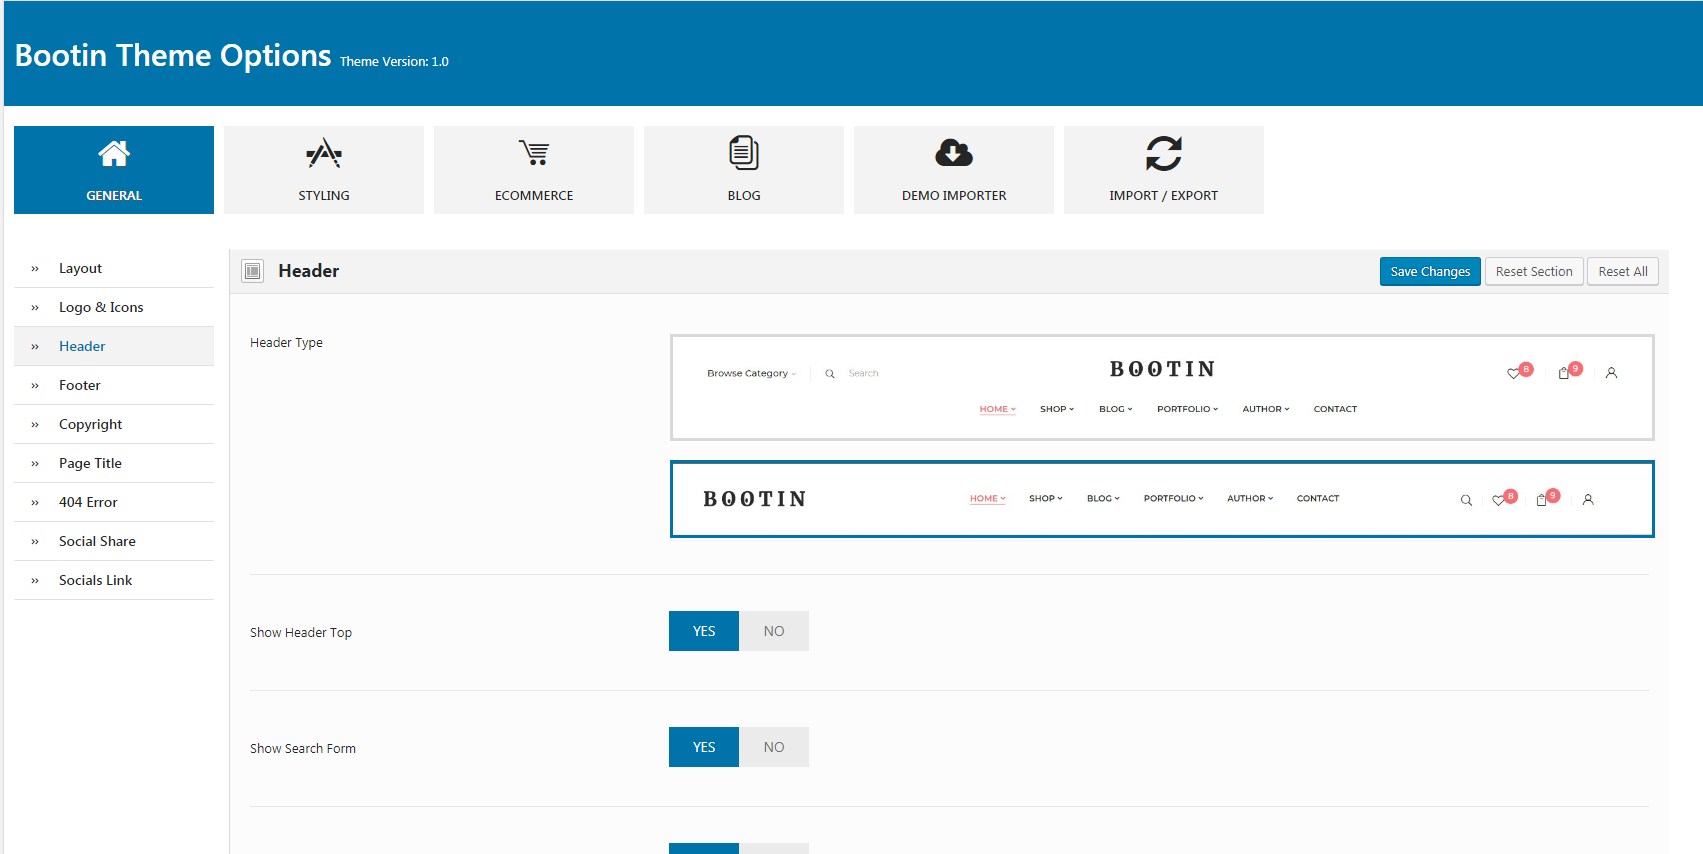The image size is (1703, 854).
Task: Open the GENERAL tab
Action: 114,170
